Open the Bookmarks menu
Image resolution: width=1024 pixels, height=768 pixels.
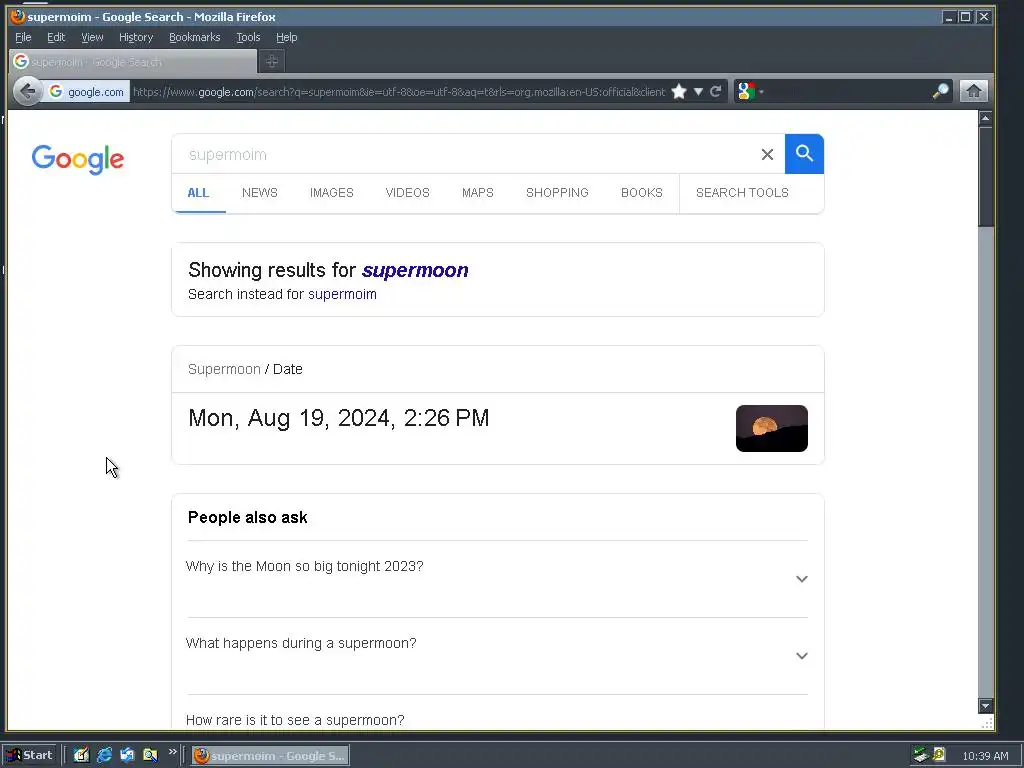tap(195, 37)
